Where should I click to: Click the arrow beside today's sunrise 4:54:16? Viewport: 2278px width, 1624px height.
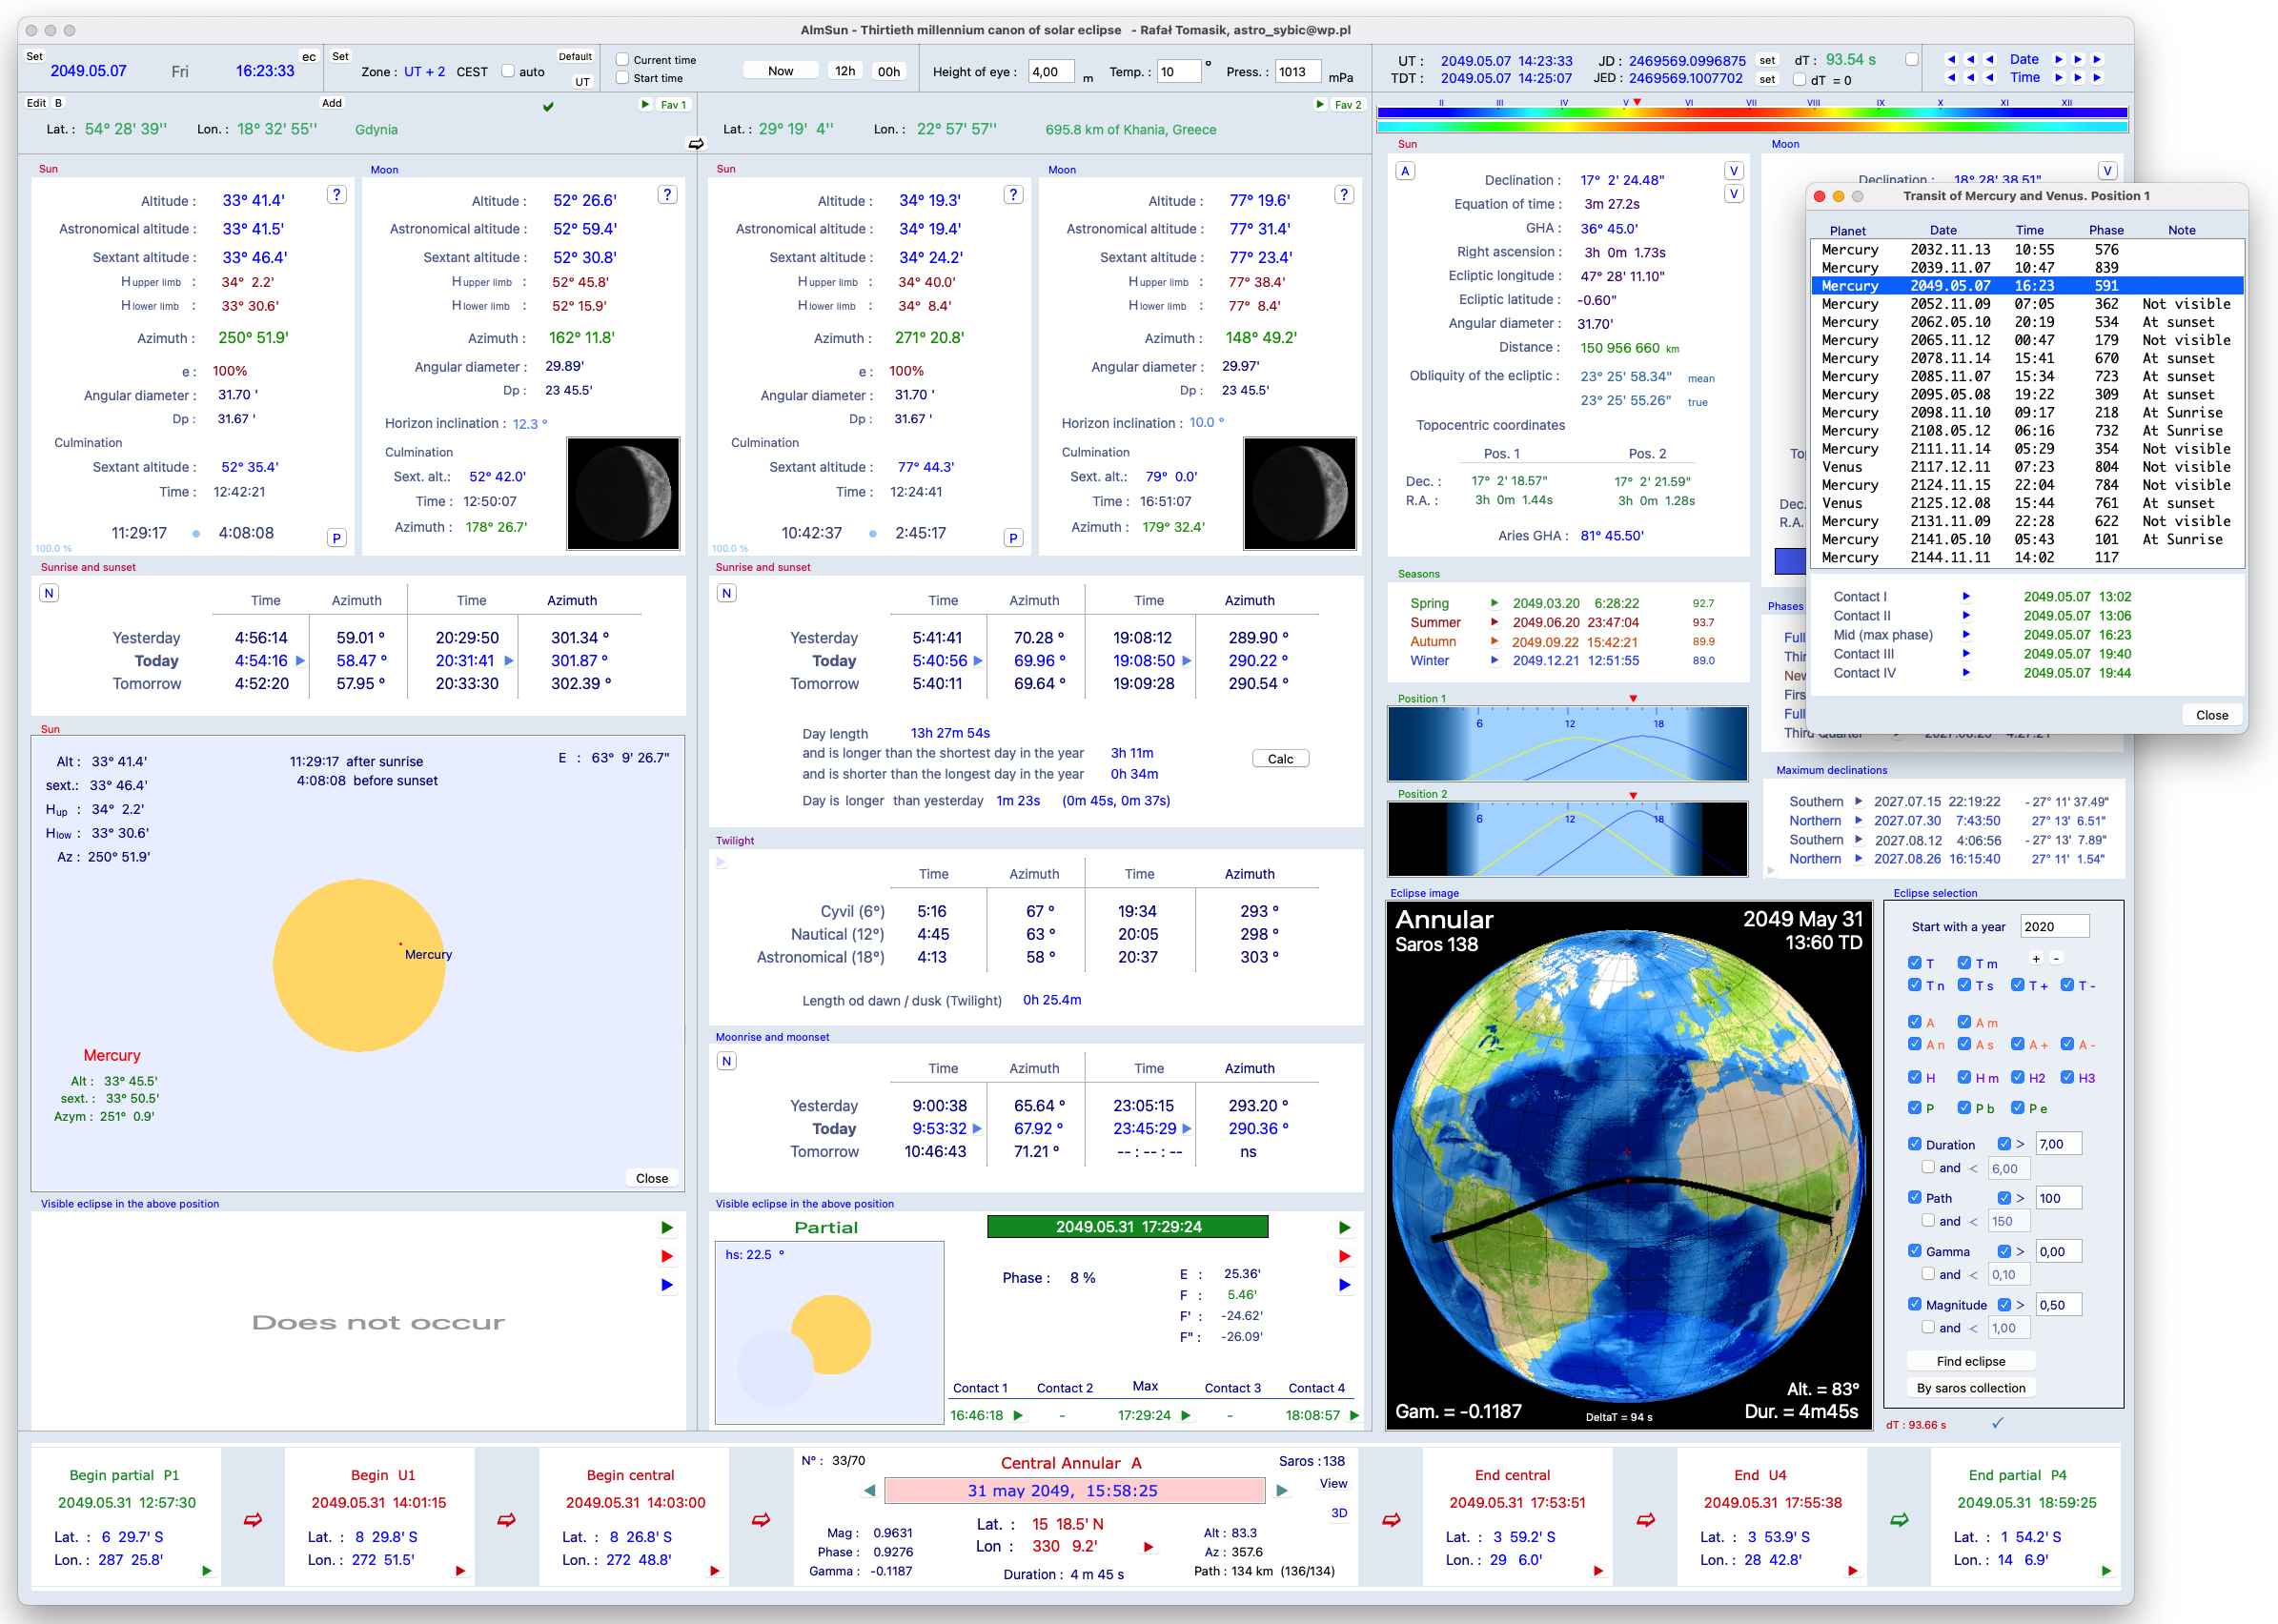coord(300,660)
